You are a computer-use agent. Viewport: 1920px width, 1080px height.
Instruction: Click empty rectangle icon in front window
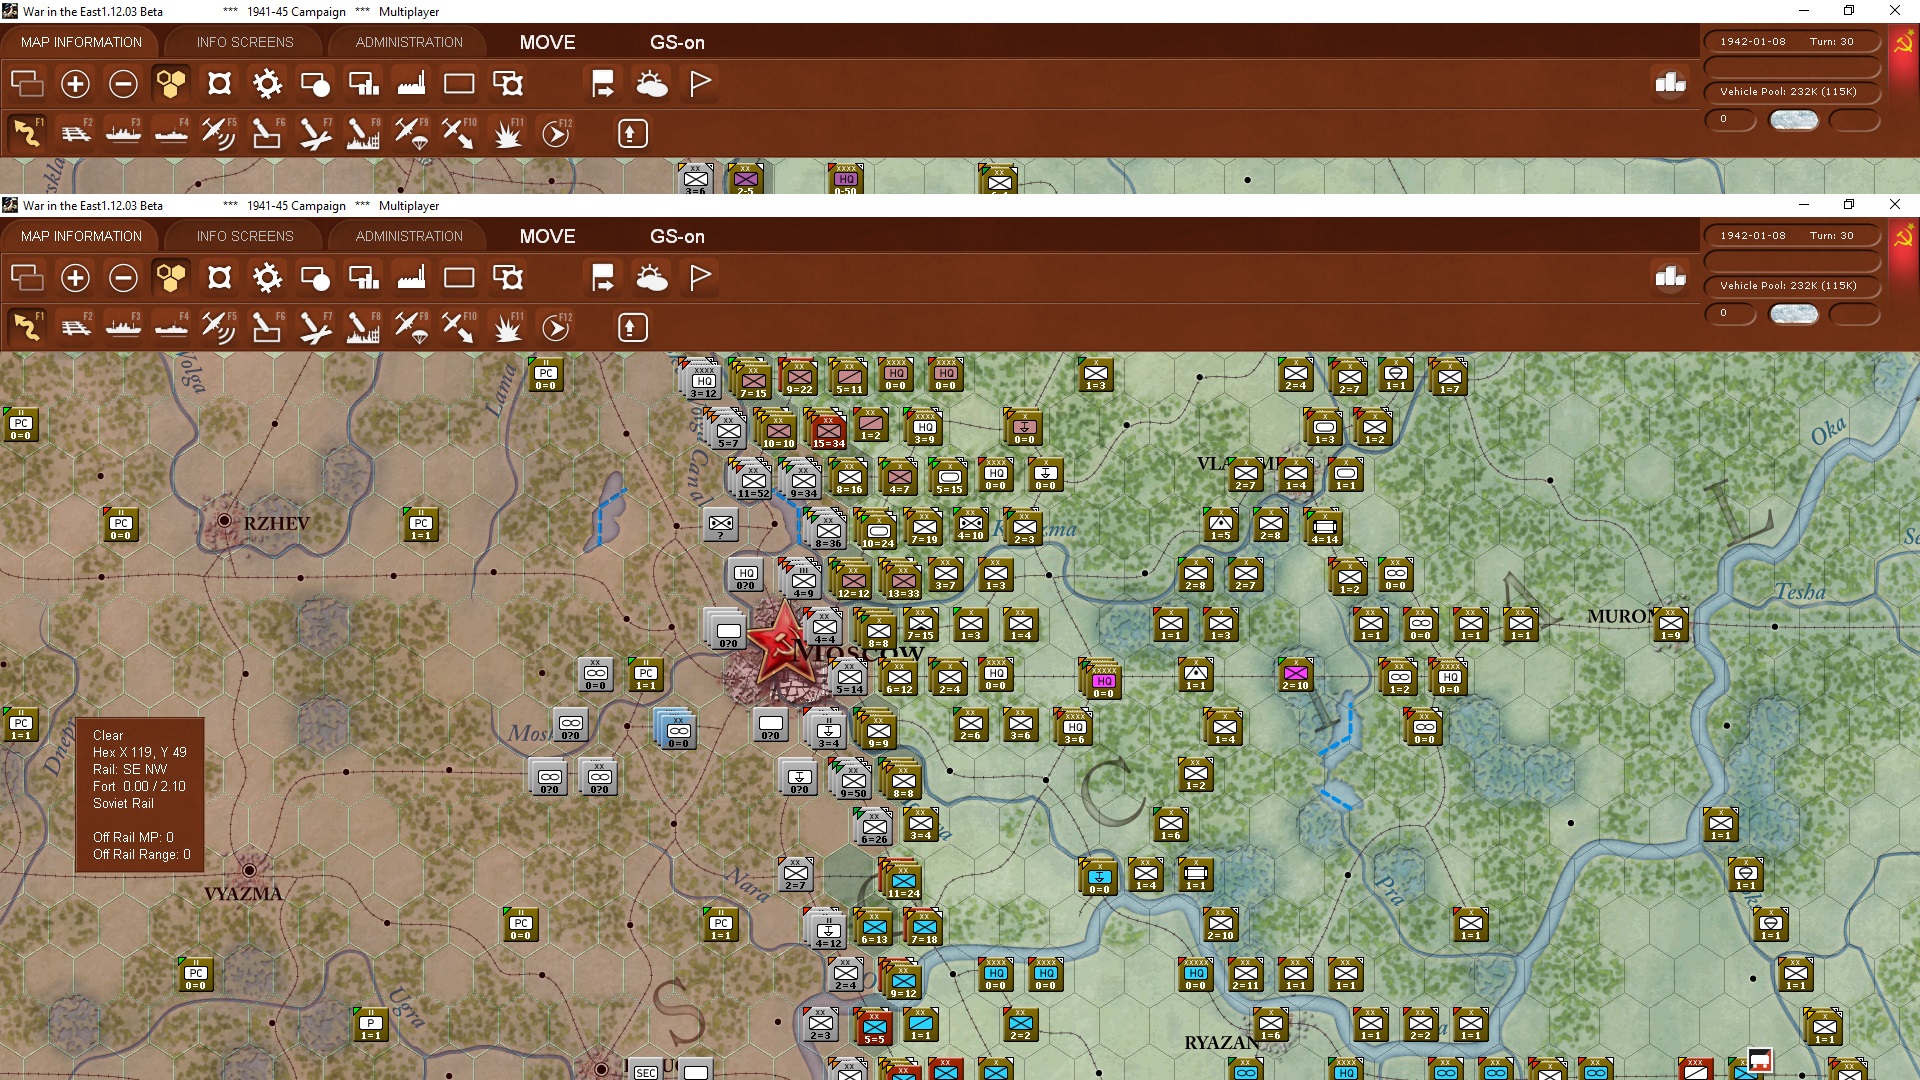point(459,278)
